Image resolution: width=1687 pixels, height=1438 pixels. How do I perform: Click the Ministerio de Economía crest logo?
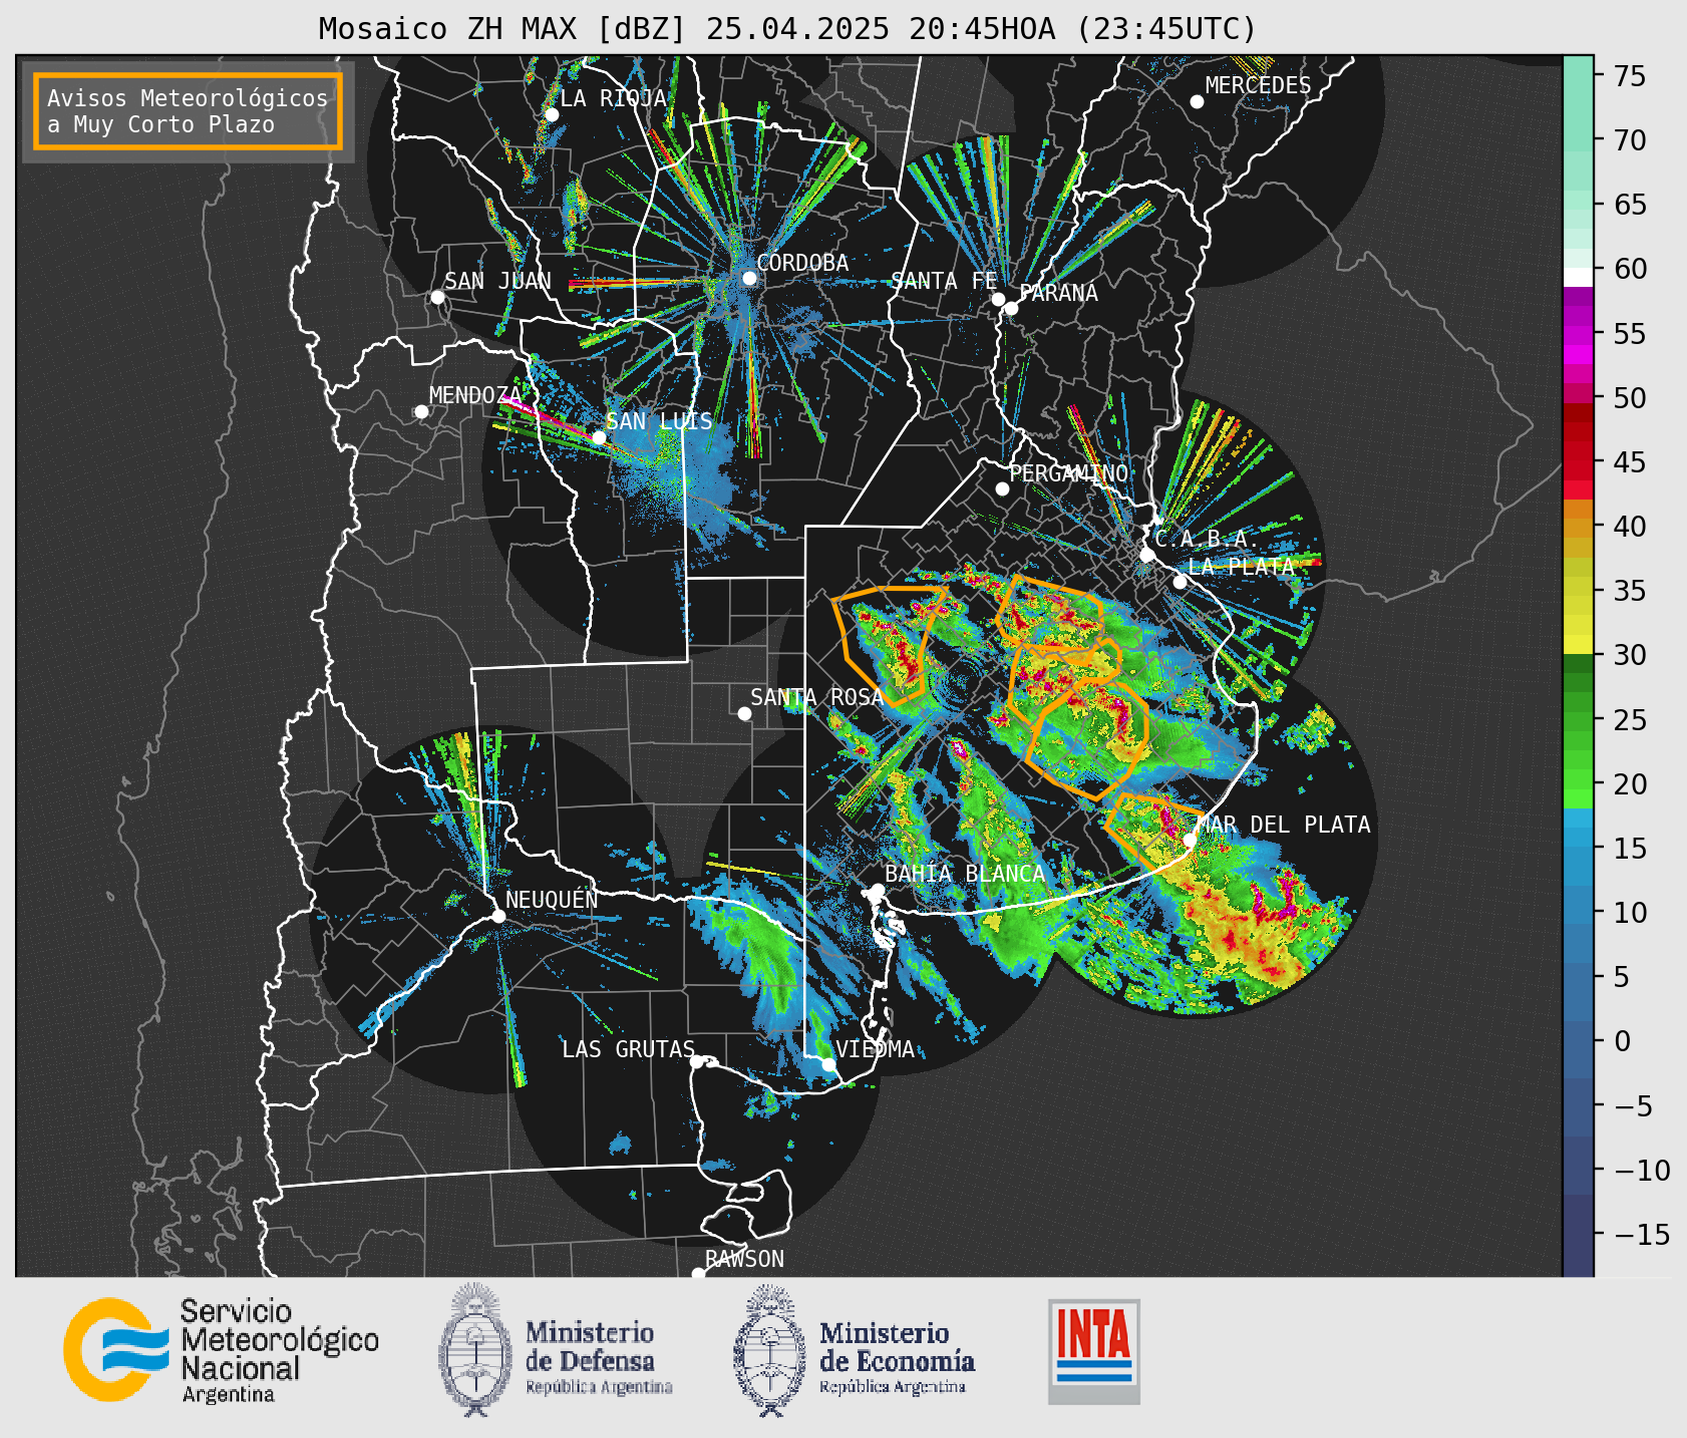(768, 1350)
